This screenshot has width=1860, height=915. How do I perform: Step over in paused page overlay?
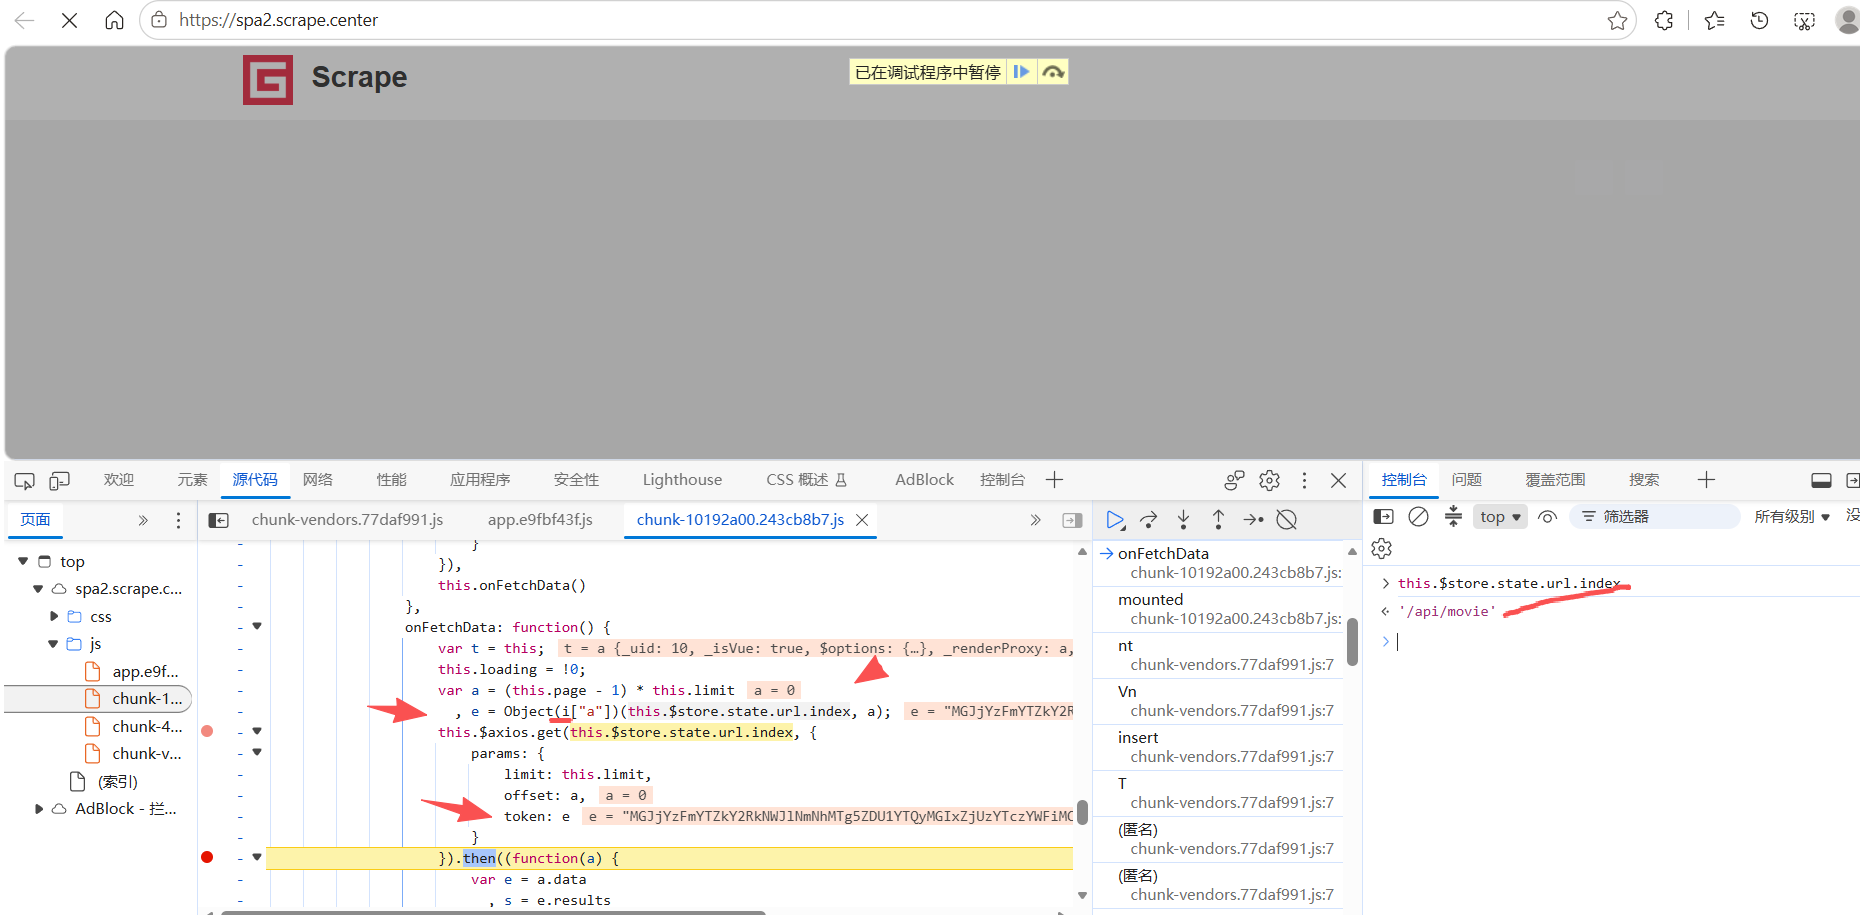[x=1053, y=72]
